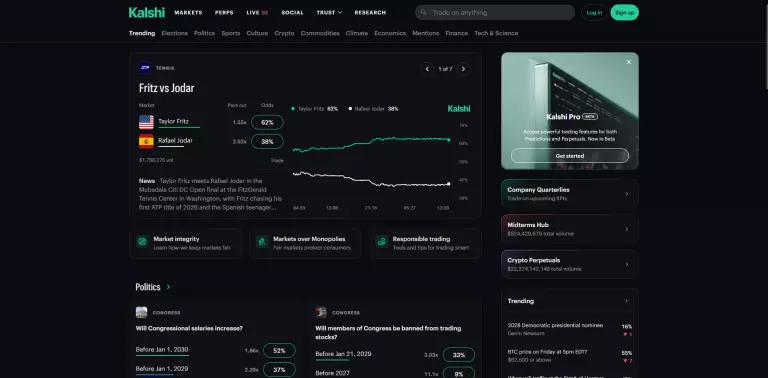Screen dimensions: 768x378
Task: Open the Social nav item
Action: point(292,13)
